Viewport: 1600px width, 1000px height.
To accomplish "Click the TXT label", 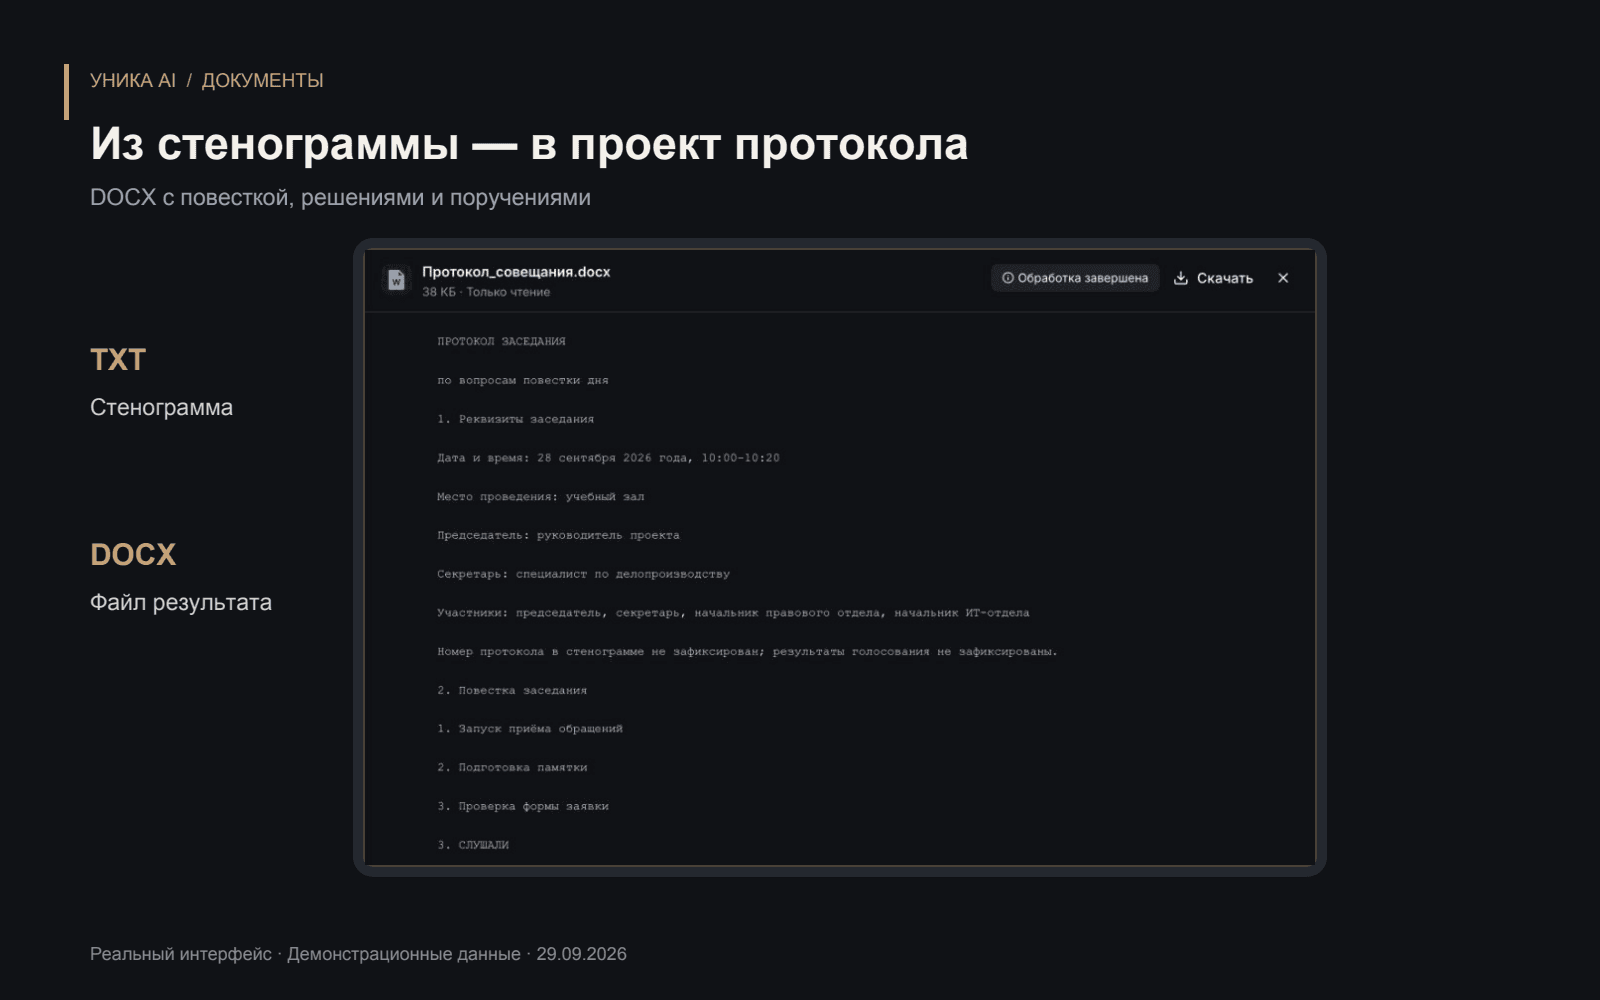I will (118, 360).
